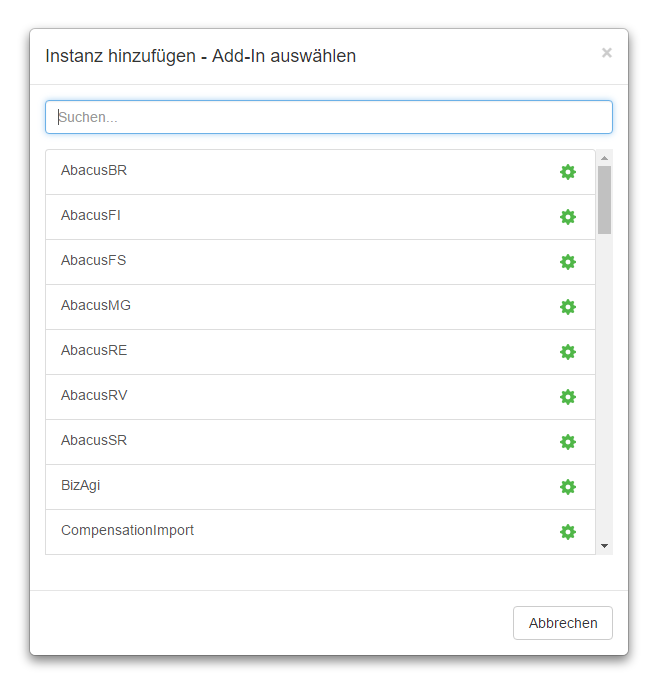This screenshot has height=693, width=663.
Task: Click the list scrollbar up arrow
Action: click(604, 158)
